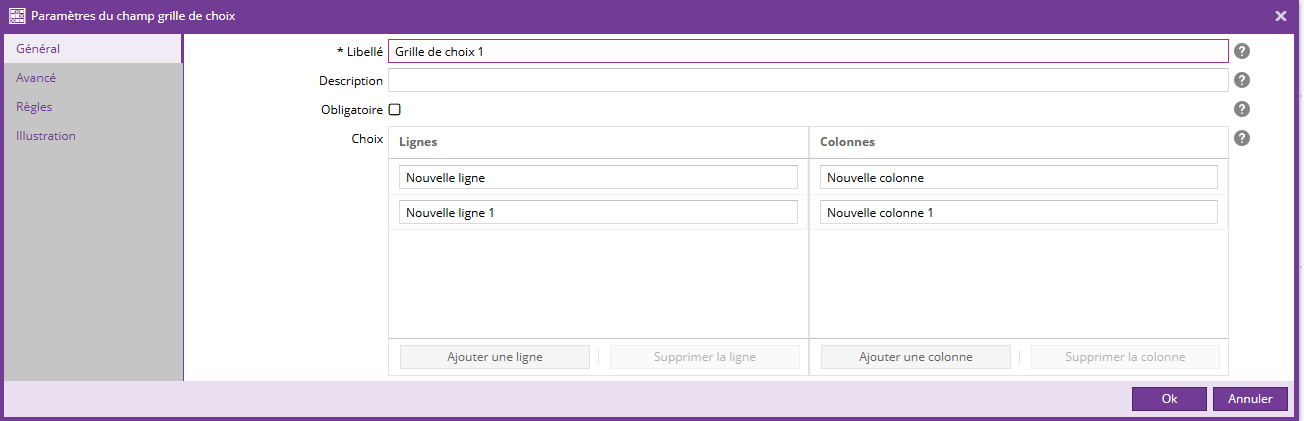Enable the Obligatoire checkbox
Image resolution: width=1304 pixels, height=421 pixels.
point(394,110)
